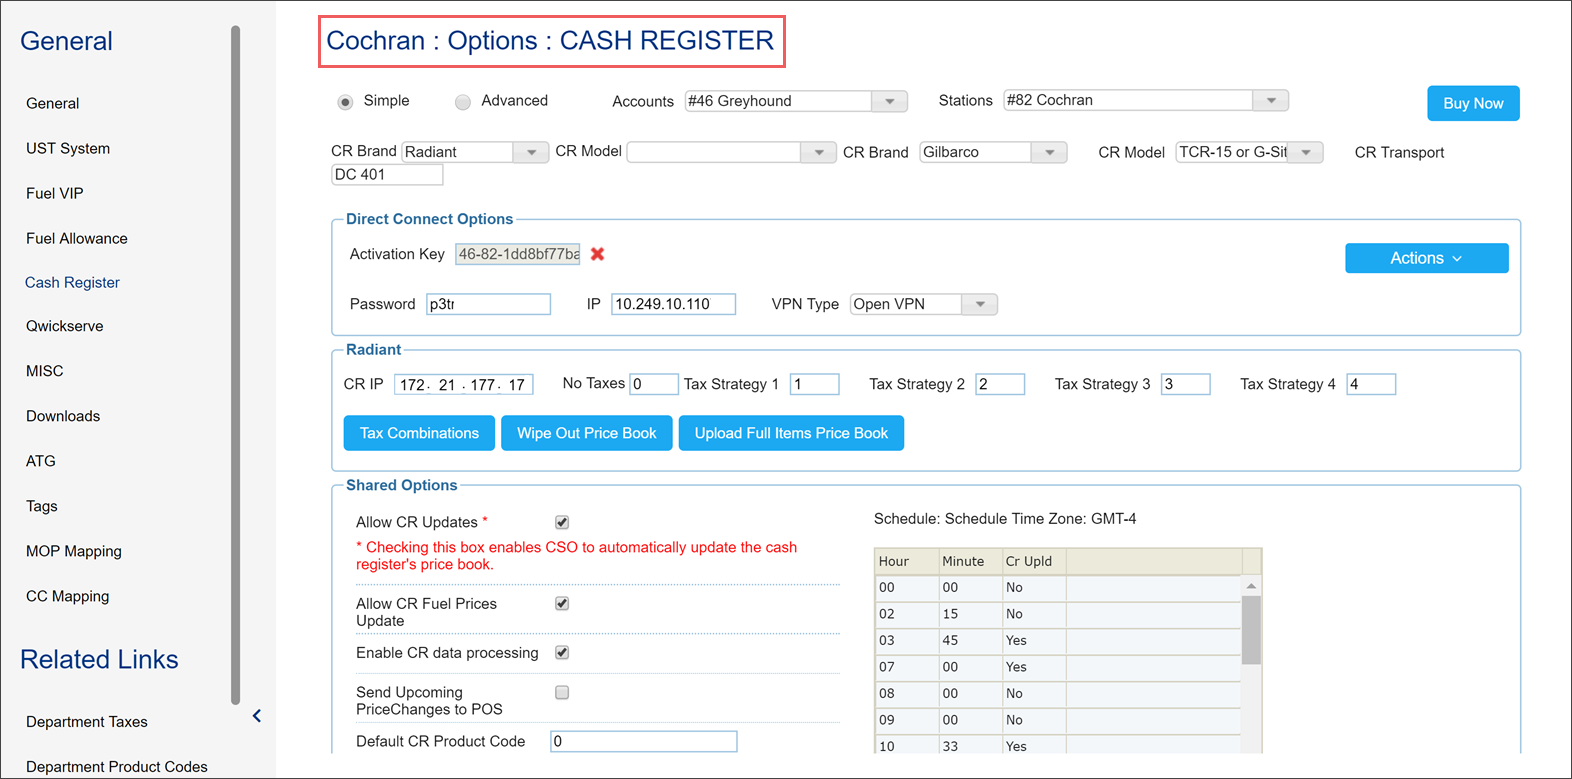Click the Cr Upld column header
The image size is (1572, 779).
pos(1033,561)
